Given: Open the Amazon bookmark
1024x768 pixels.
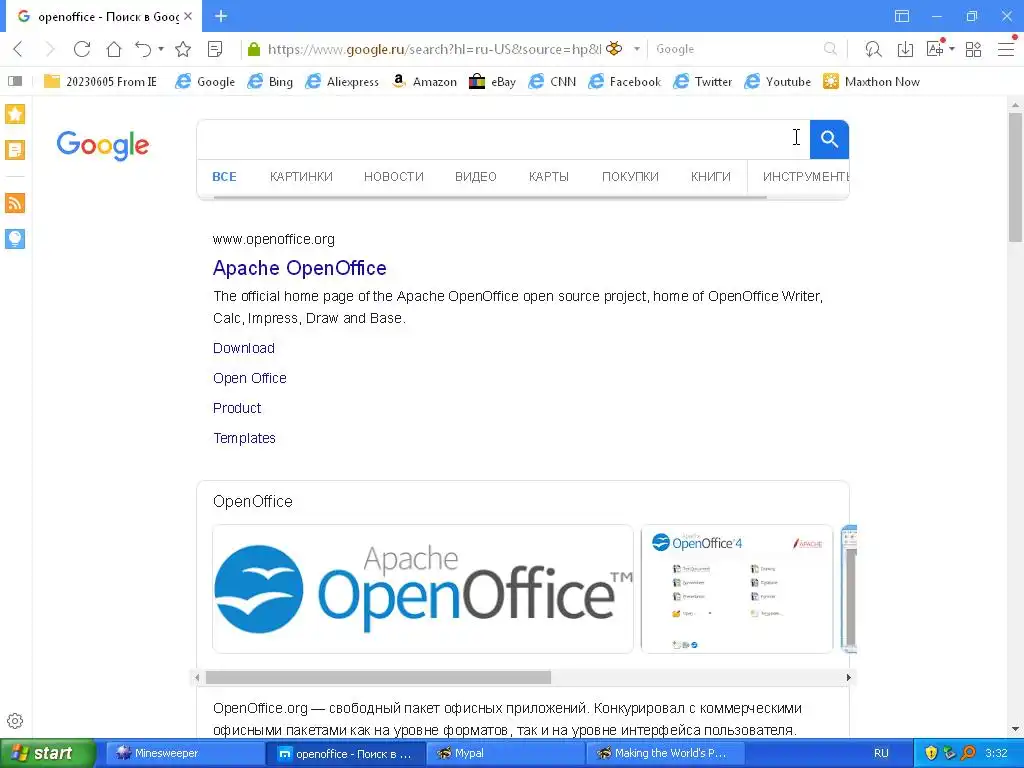Looking at the screenshot, I should [x=424, y=82].
